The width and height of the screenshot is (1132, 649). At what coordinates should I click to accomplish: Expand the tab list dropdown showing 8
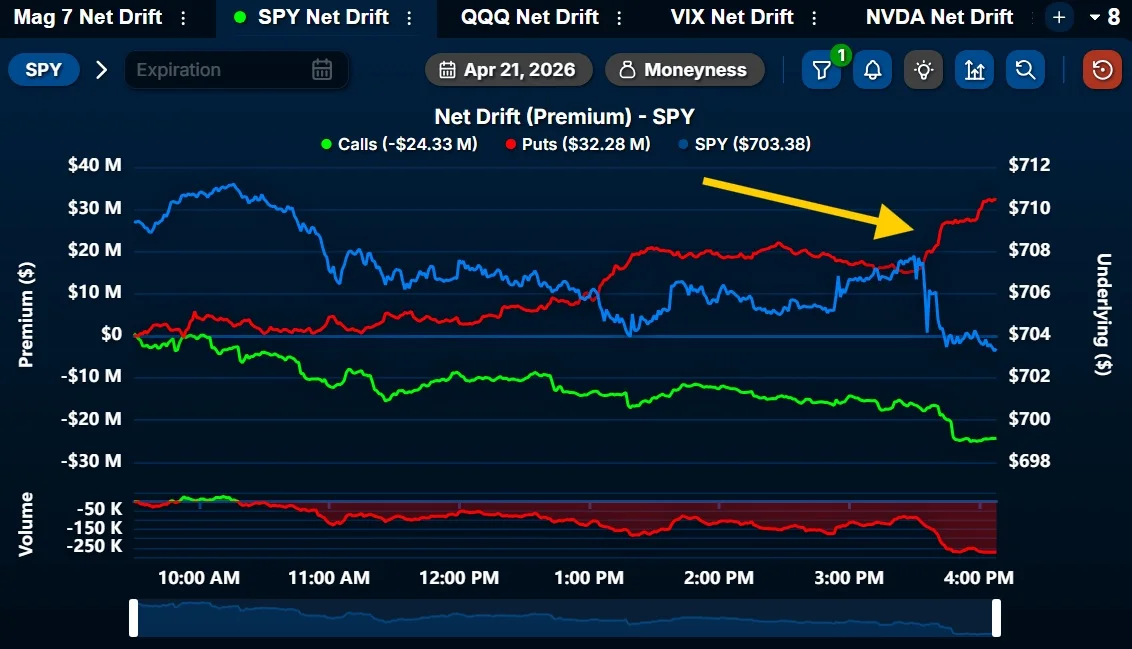(x=1105, y=17)
